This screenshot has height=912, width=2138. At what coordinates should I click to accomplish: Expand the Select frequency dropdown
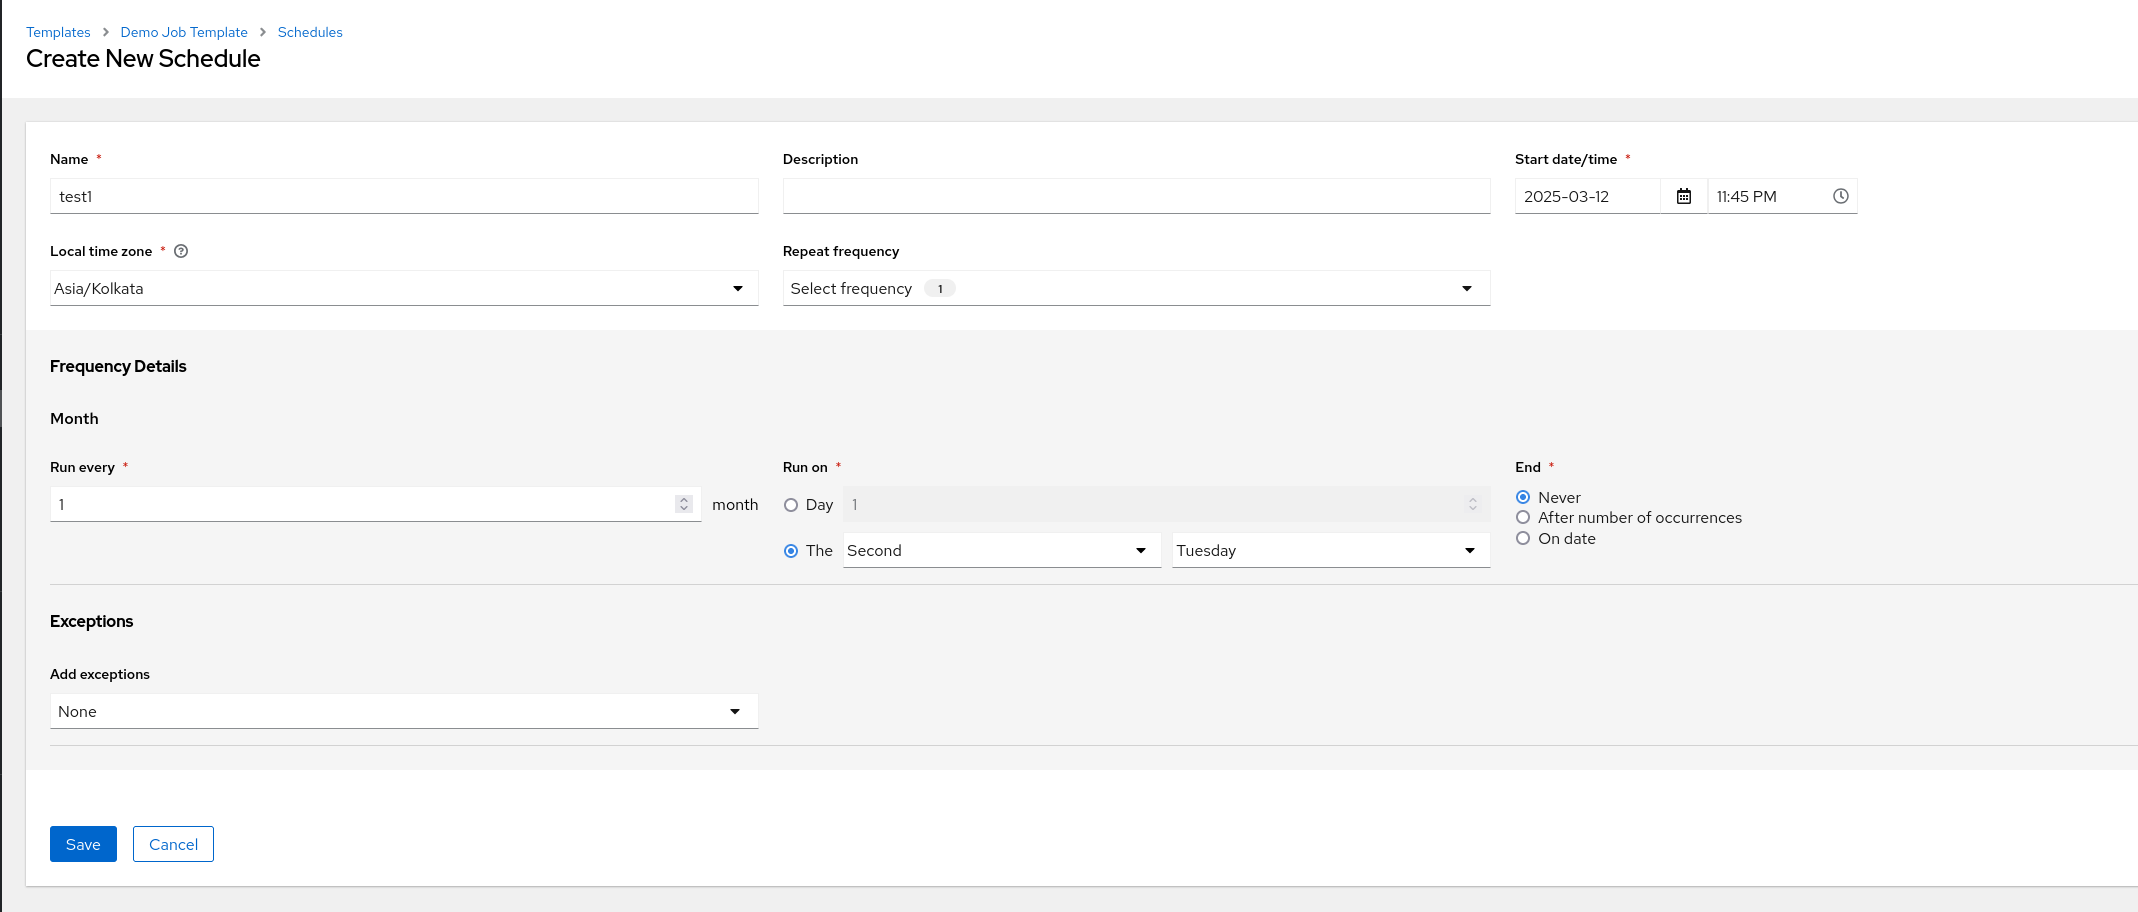[x=1136, y=289]
